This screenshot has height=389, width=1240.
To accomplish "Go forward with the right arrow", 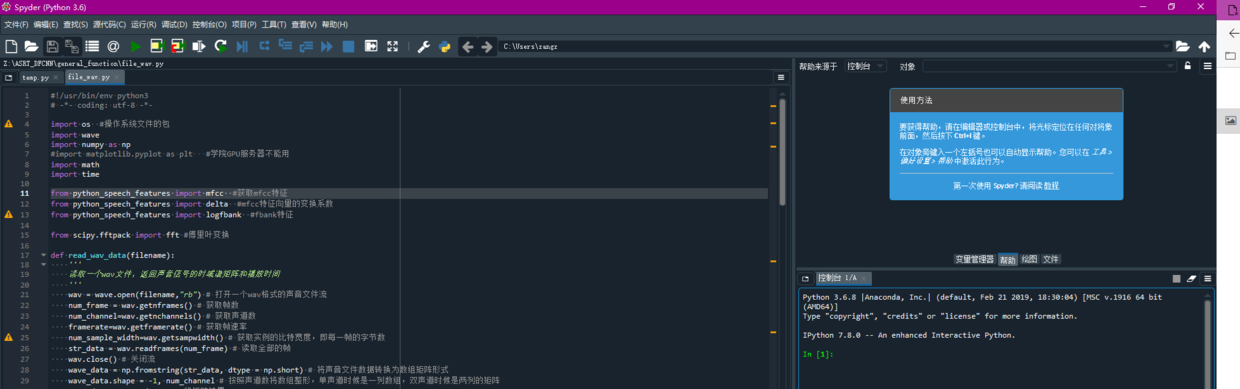I will 486,46.
